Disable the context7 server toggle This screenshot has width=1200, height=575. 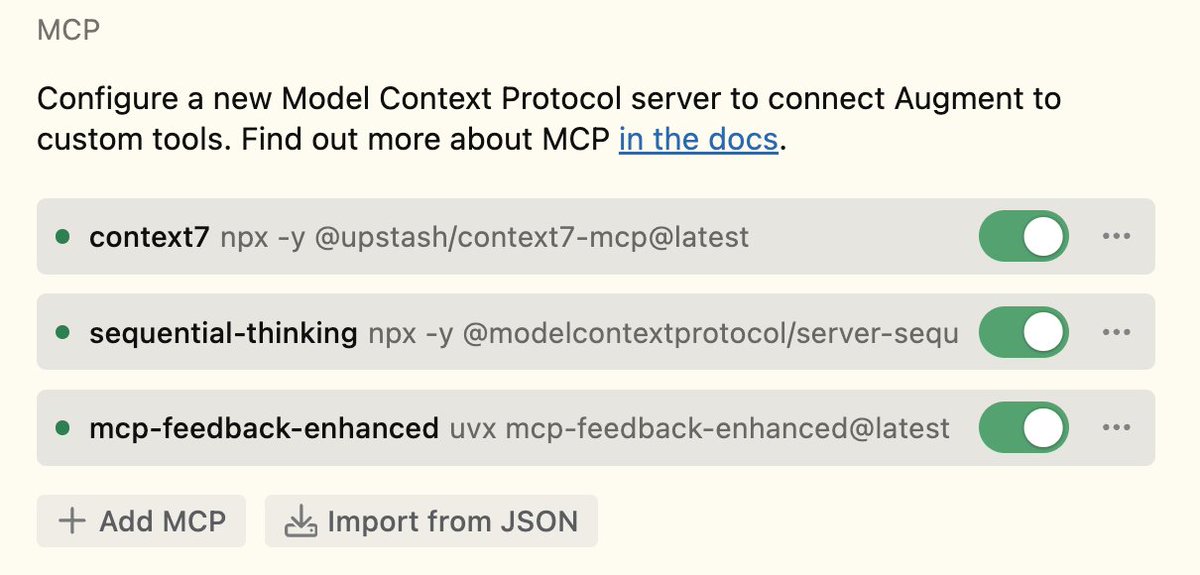coord(1023,237)
